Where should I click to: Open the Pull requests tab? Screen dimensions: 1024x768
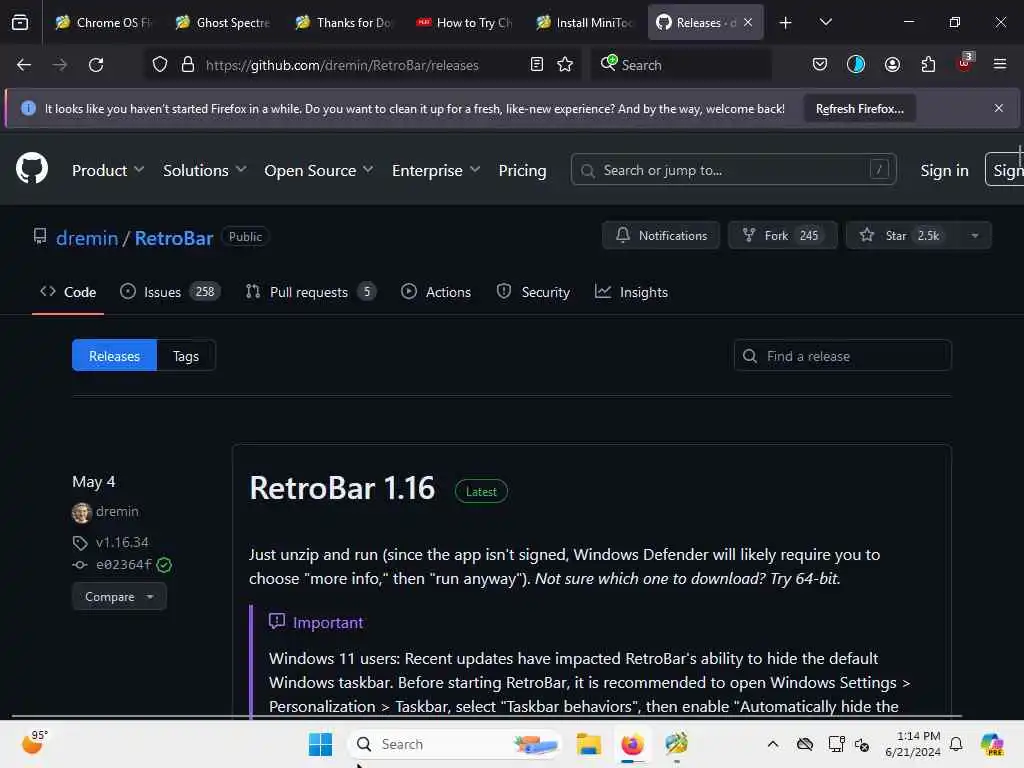[x=310, y=292]
